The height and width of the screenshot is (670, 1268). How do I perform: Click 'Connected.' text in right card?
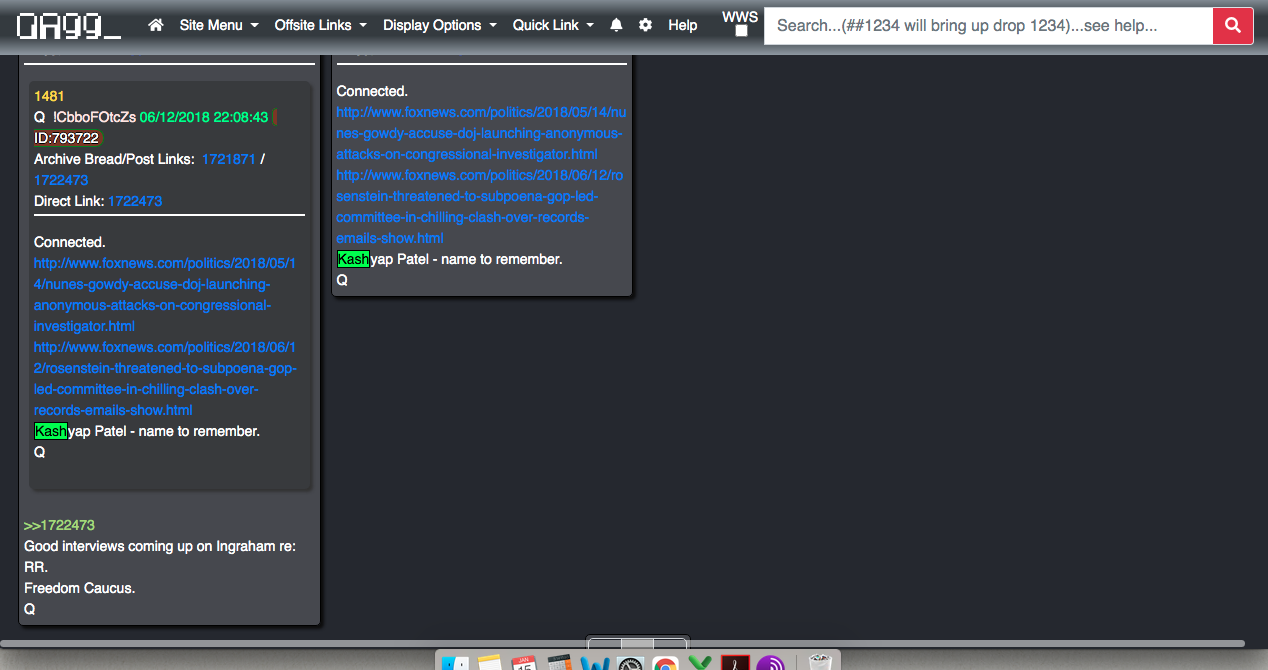[x=372, y=91]
